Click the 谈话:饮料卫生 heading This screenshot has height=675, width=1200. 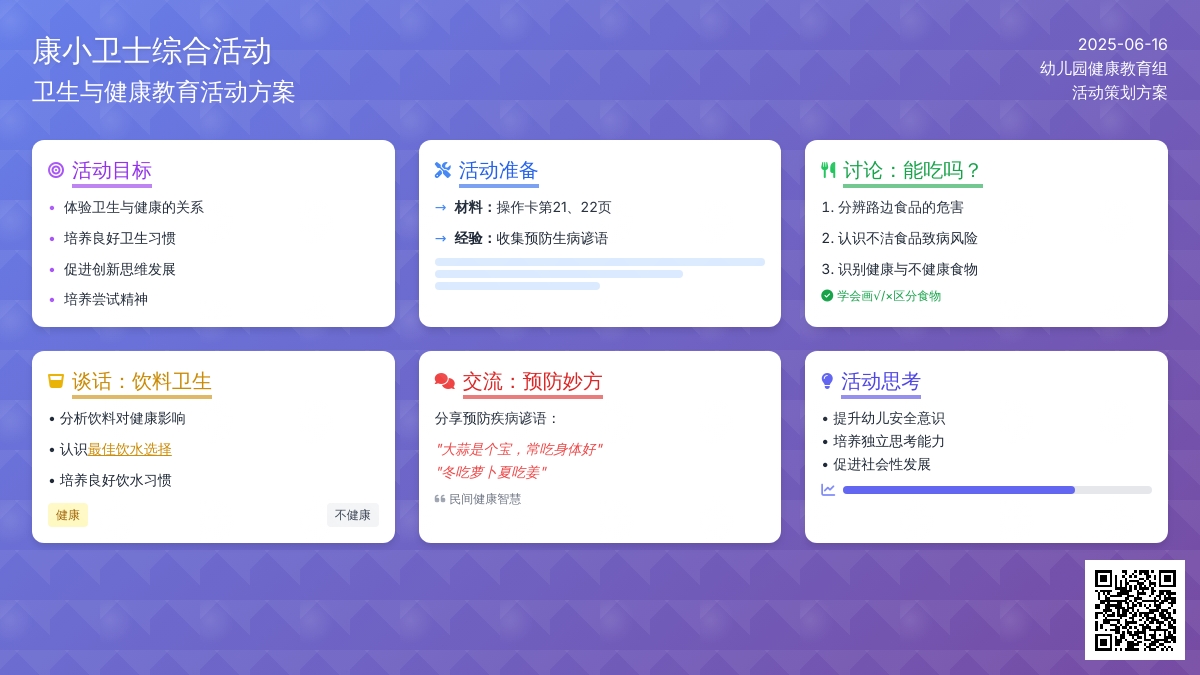click(x=142, y=381)
